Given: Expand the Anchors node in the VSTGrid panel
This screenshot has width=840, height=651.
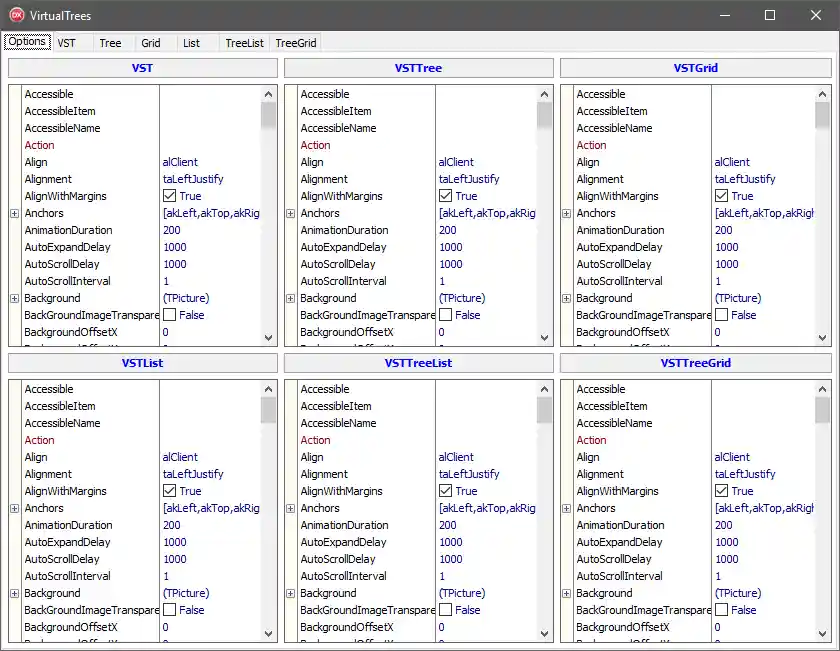Looking at the screenshot, I should click(x=567, y=213).
